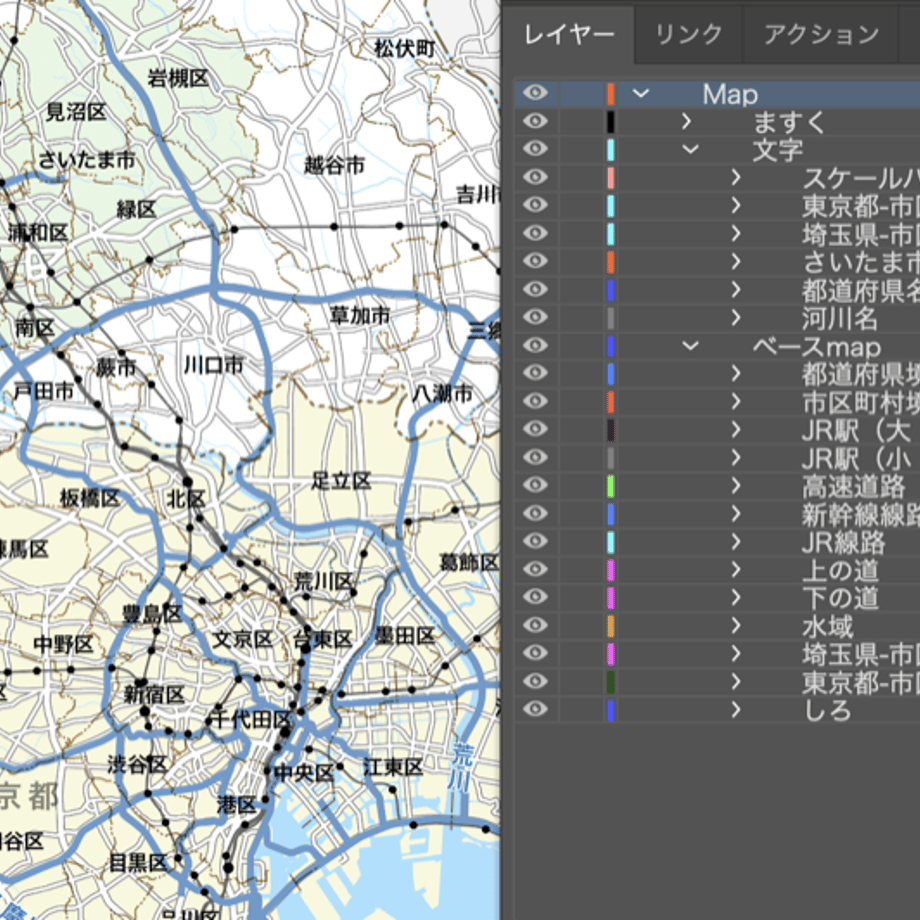The image size is (920, 920).
Task: Expand the 下の道 sublayer
Action: coord(736,597)
